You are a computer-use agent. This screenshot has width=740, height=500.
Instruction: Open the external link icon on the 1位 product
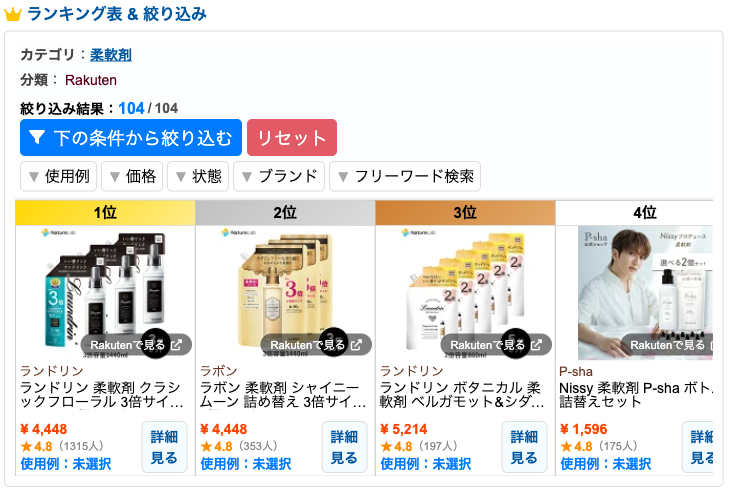tap(177, 345)
